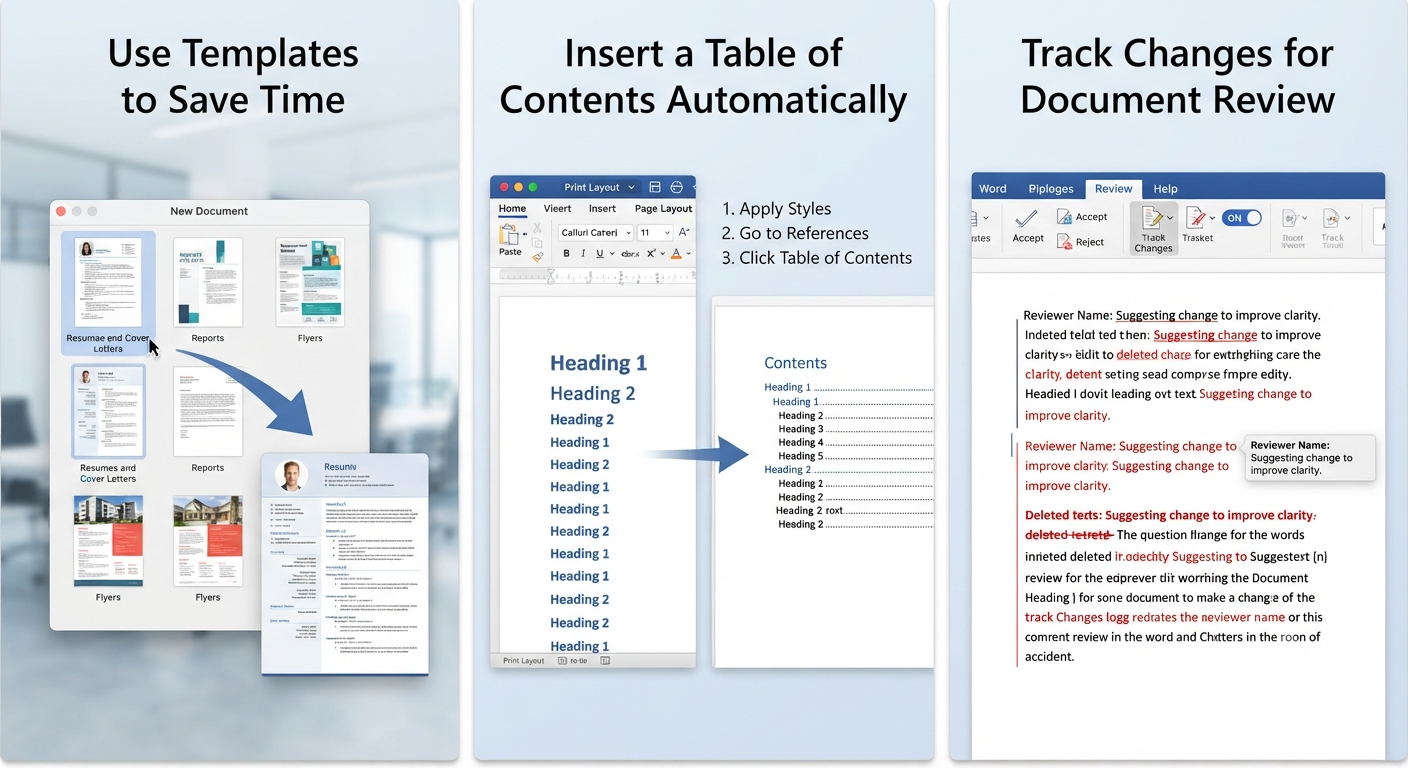Select the Review tab
The height and width of the screenshot is (768, 1408).
(1113, 189)
